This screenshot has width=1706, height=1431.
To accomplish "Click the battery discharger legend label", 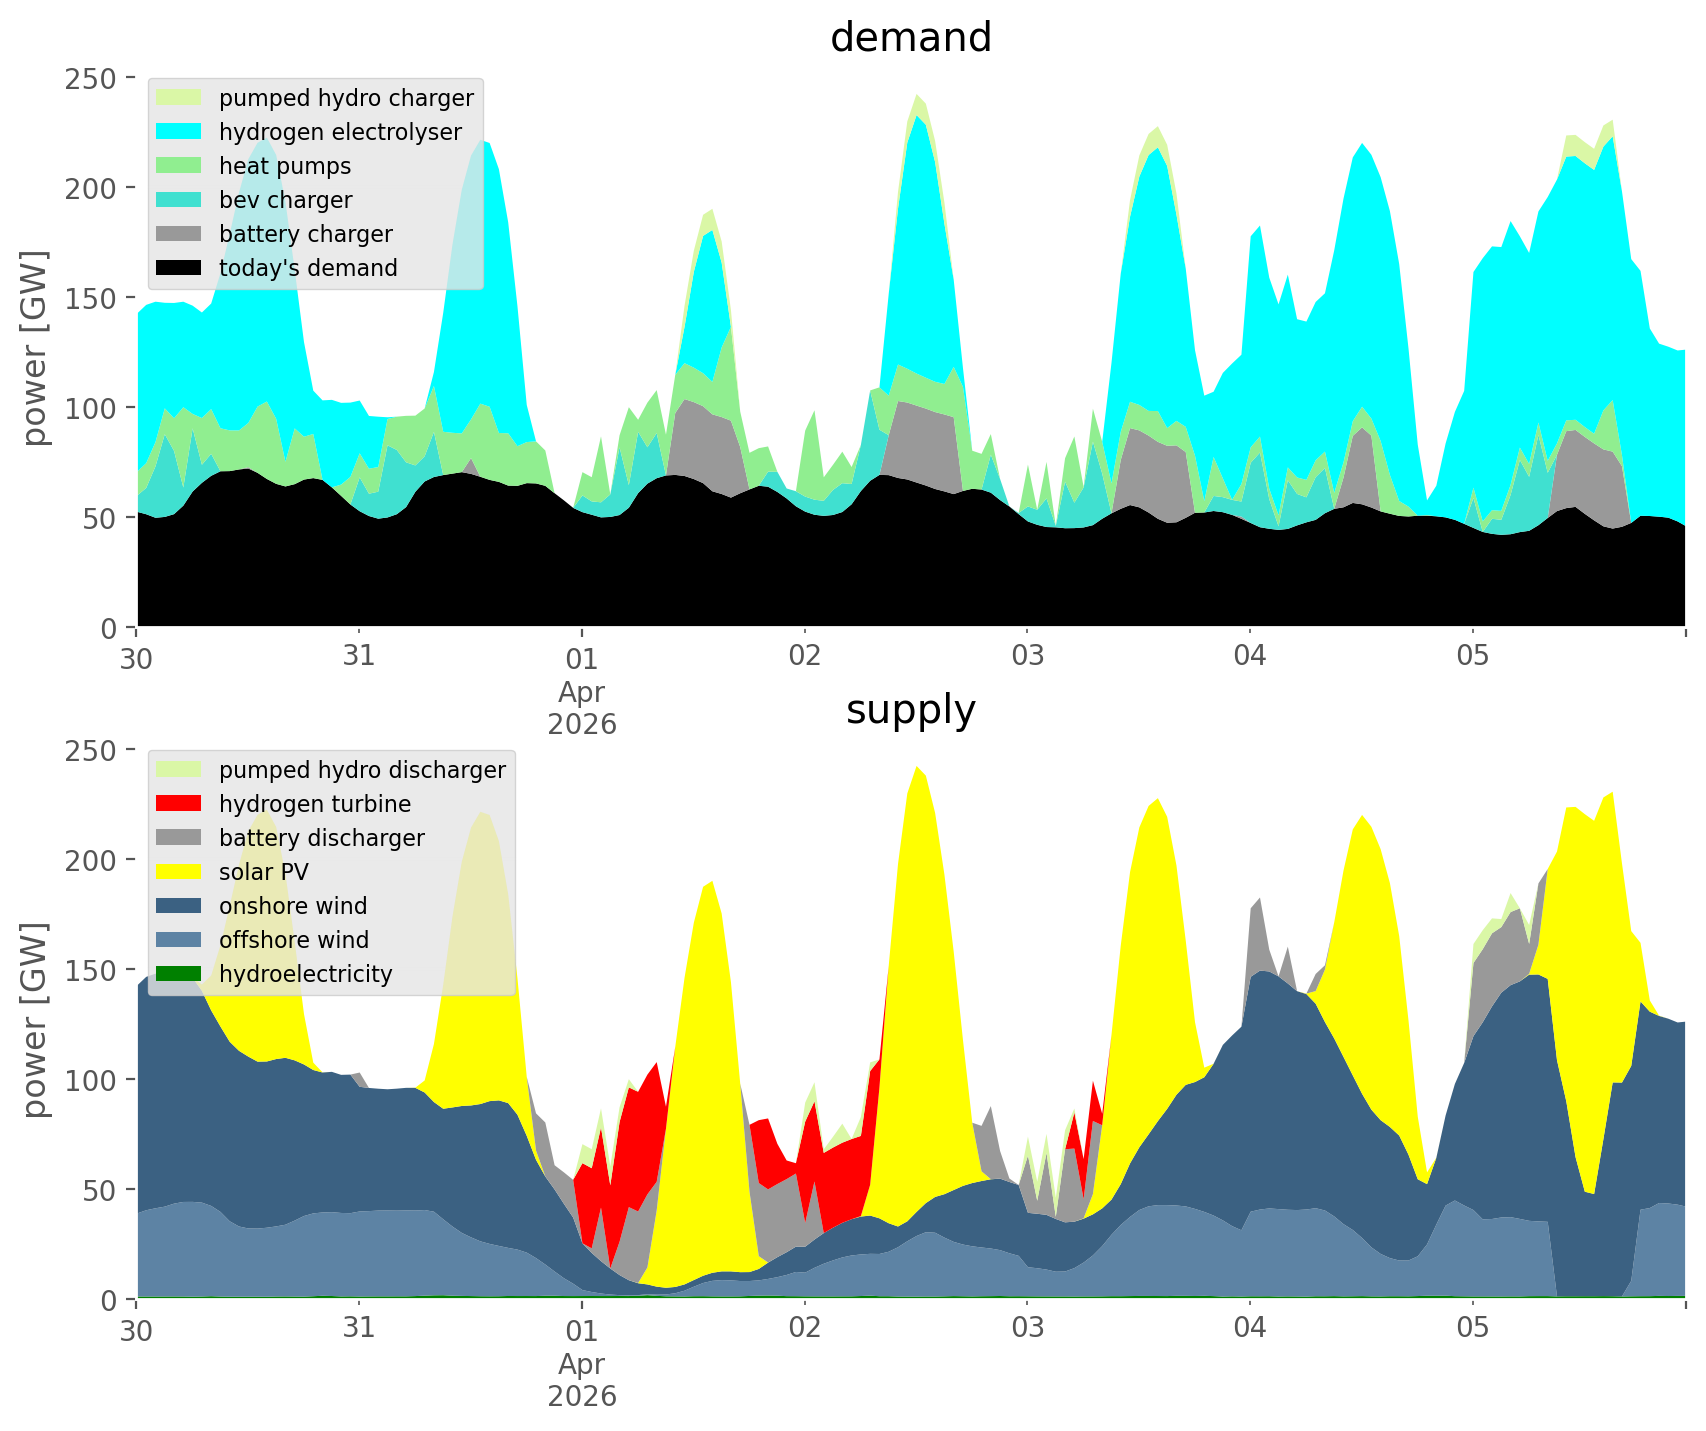I will [x=321, y=838].
